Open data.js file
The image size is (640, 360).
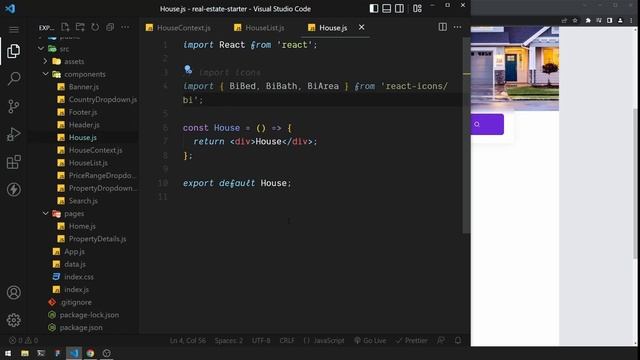coord(75,264)
